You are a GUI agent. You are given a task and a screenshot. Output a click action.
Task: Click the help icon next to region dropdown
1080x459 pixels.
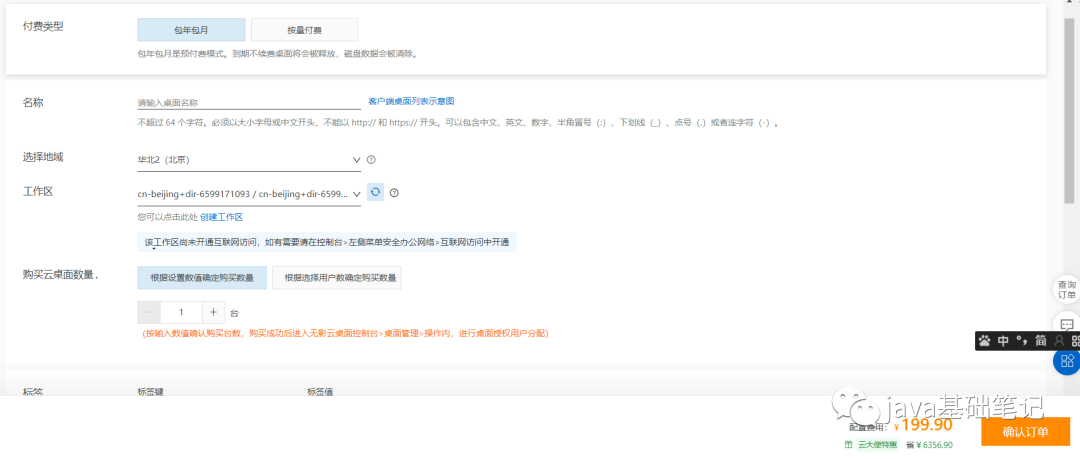371,160
